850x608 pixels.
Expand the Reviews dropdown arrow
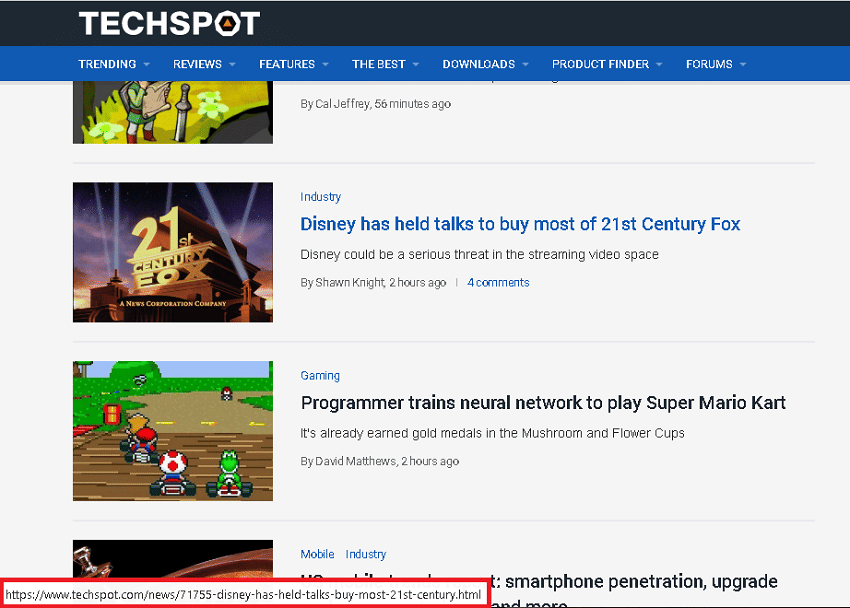click(x=232, y=64)
